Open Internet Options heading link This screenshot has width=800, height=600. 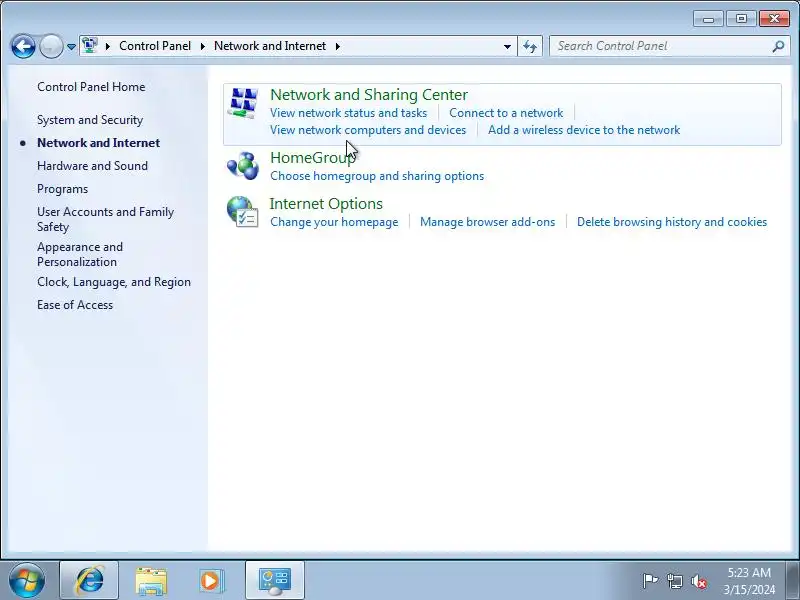pos(326,204)
